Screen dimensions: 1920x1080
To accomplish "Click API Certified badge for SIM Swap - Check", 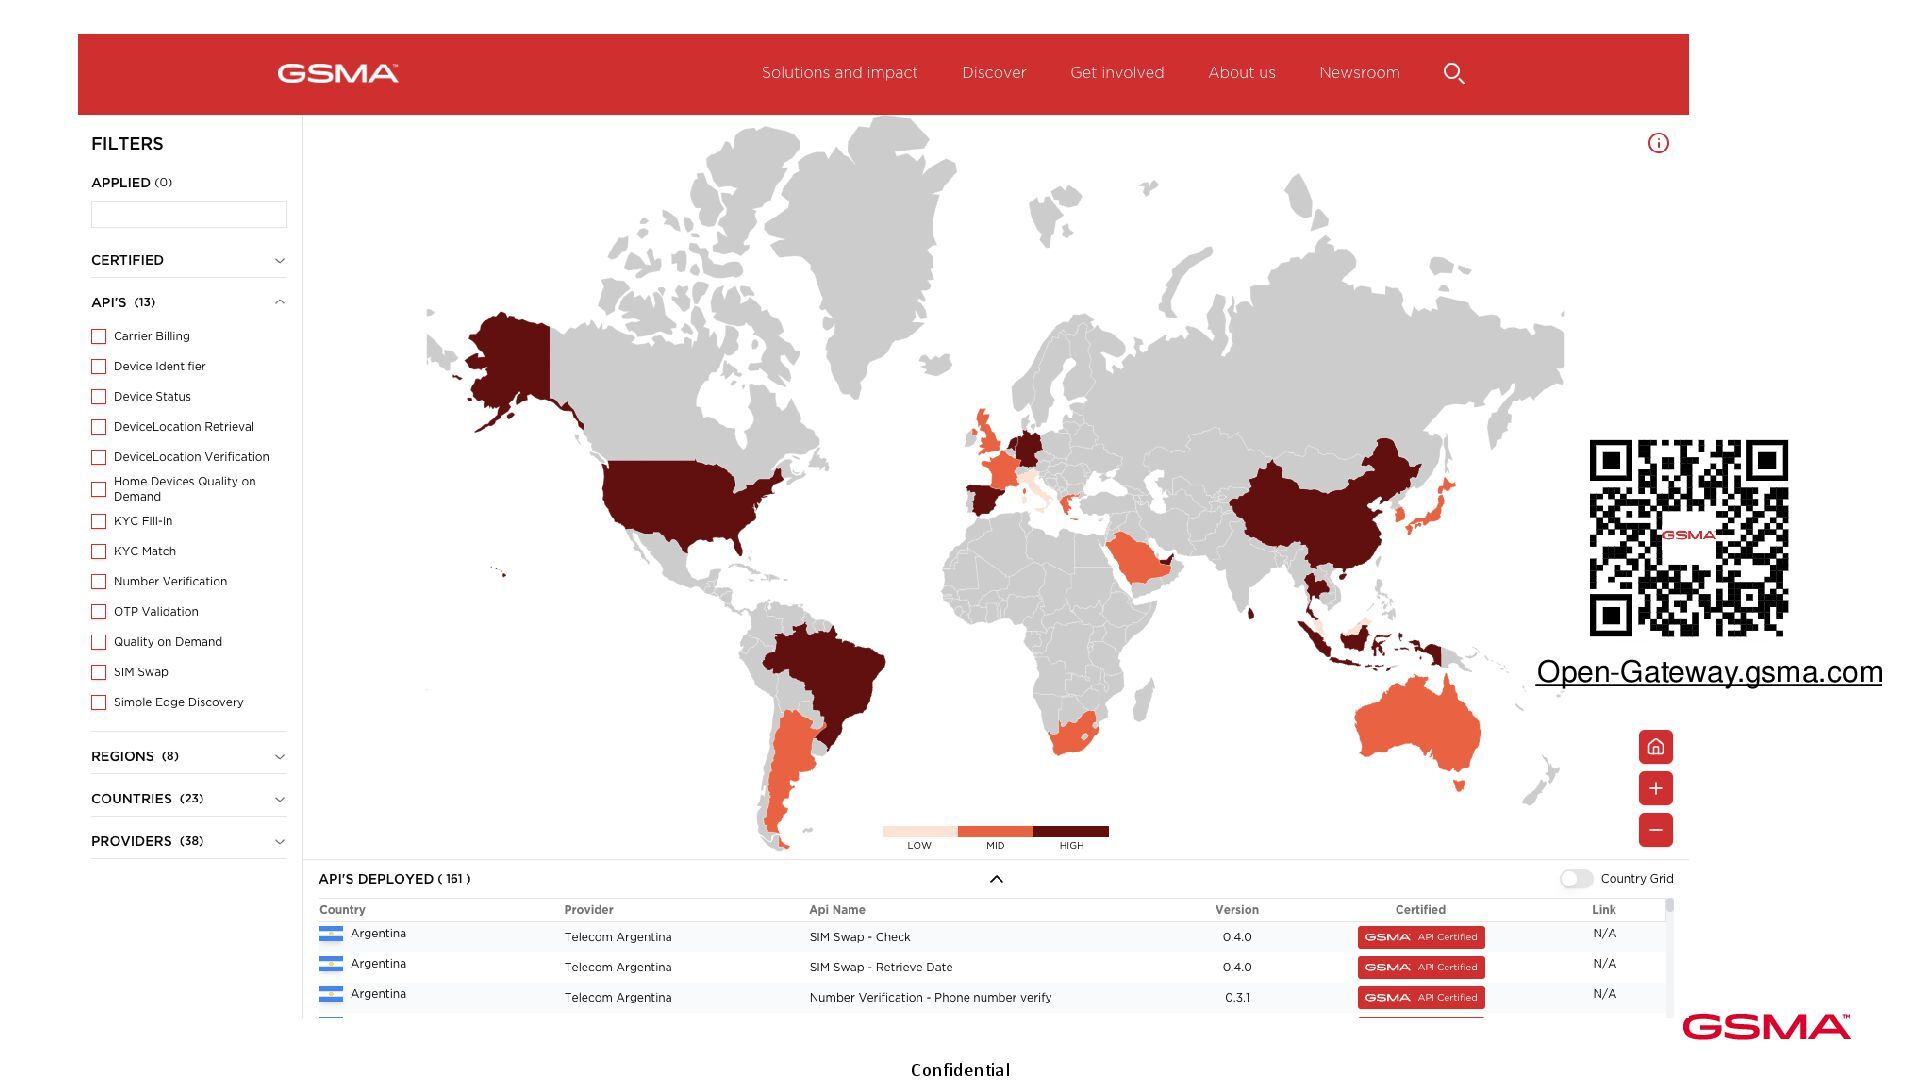I will pos(1421,937).
